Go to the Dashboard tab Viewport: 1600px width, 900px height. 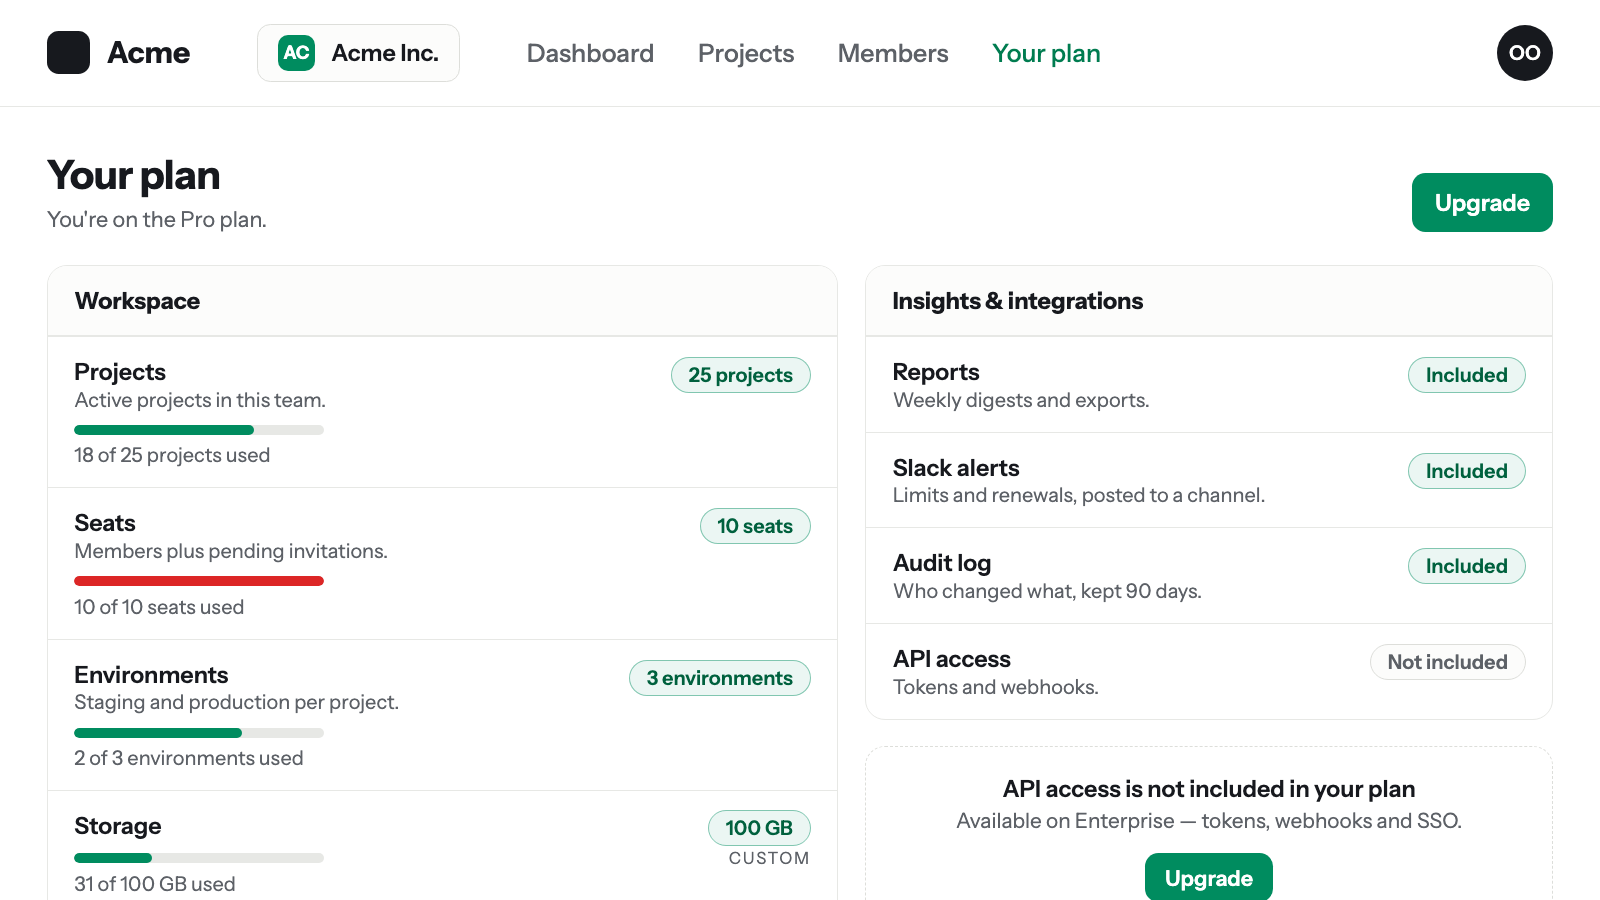point(590,53)
